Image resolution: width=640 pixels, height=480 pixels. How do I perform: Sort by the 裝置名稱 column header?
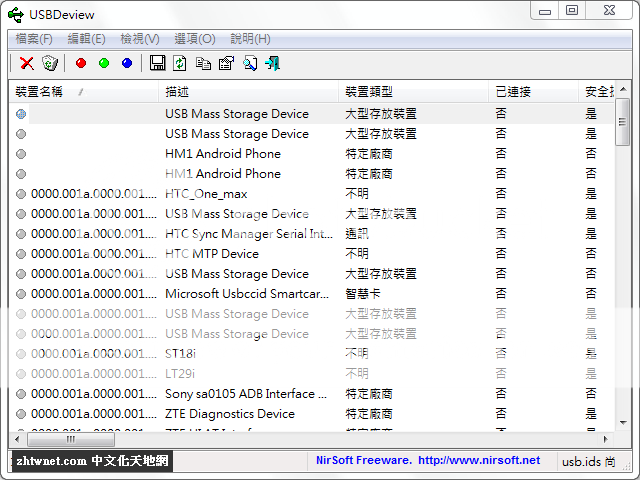coord(83,92)
